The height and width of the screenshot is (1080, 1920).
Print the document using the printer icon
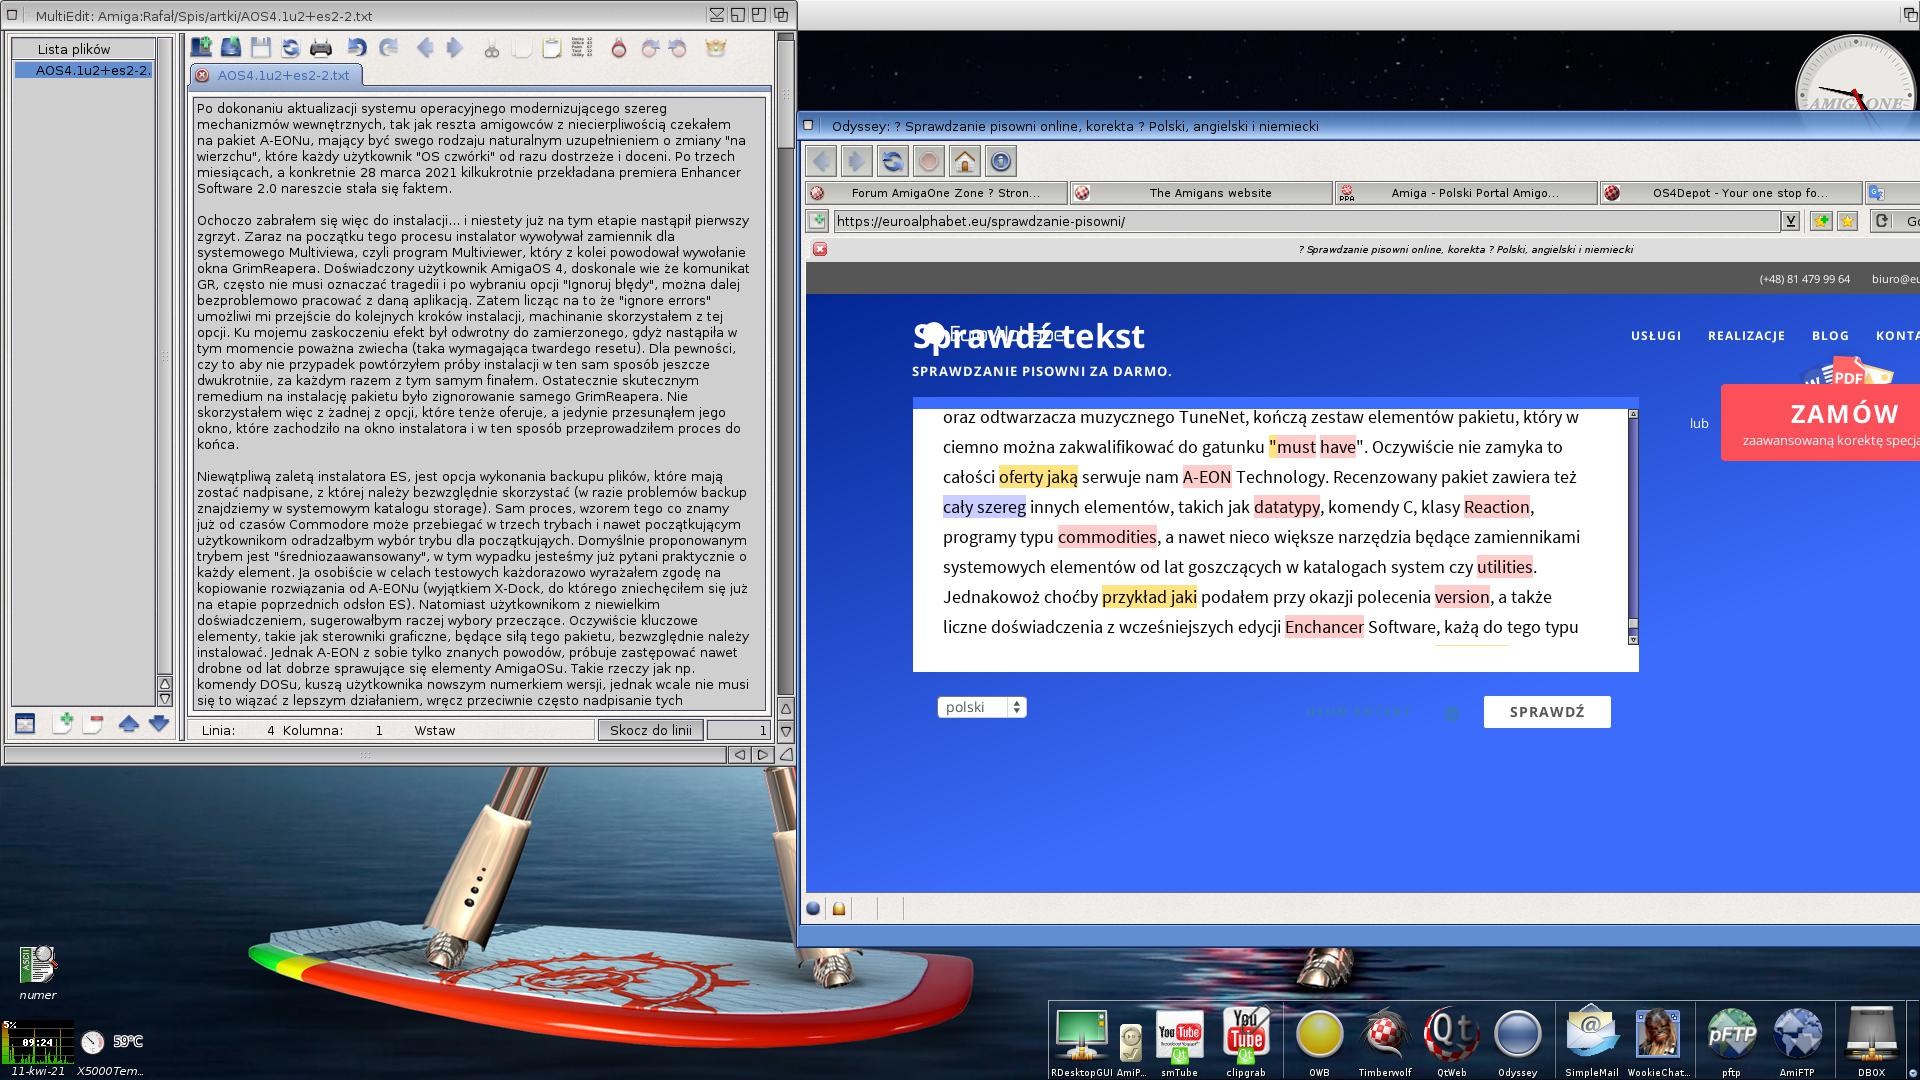click(321, 47)
